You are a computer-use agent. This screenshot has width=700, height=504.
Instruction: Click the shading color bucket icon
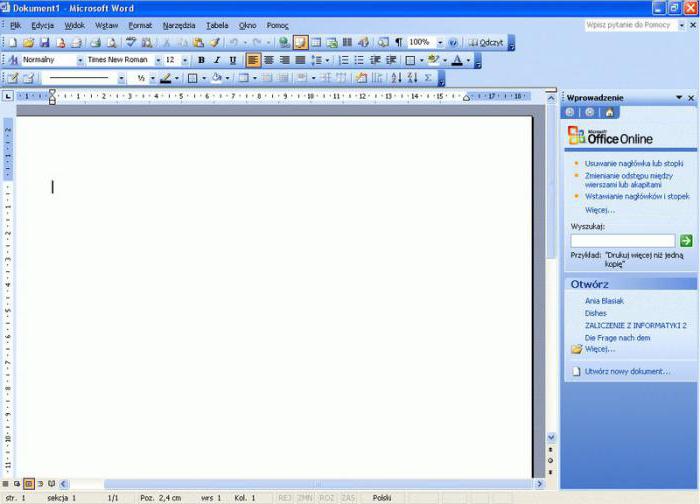(217, 78)
